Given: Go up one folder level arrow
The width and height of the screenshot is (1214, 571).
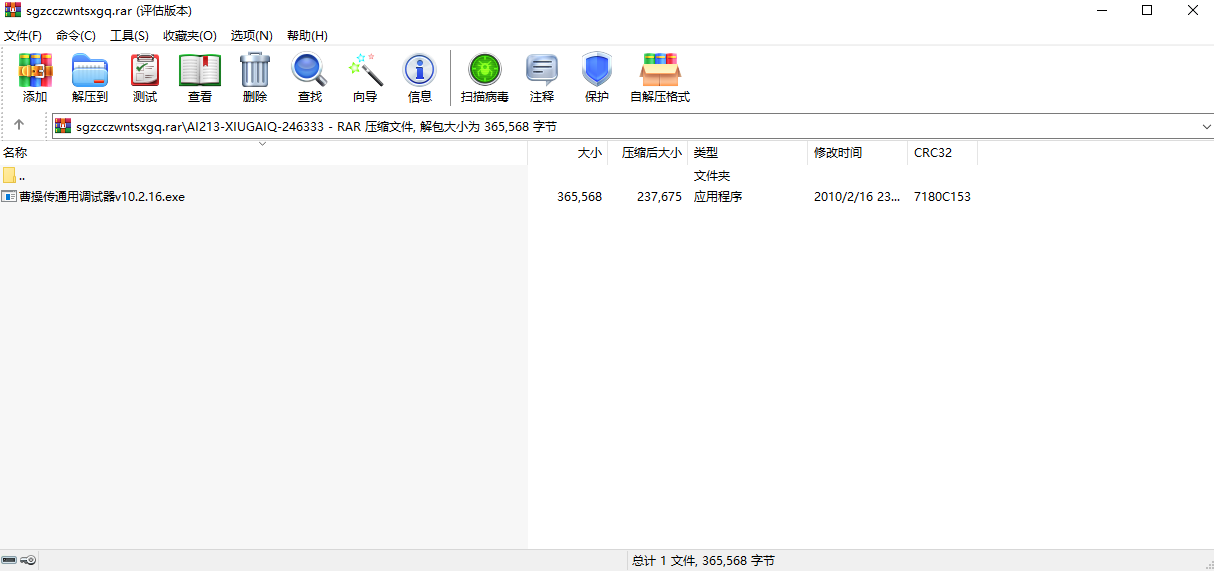Looking at the screenshot, I should [x=19, y=125].
